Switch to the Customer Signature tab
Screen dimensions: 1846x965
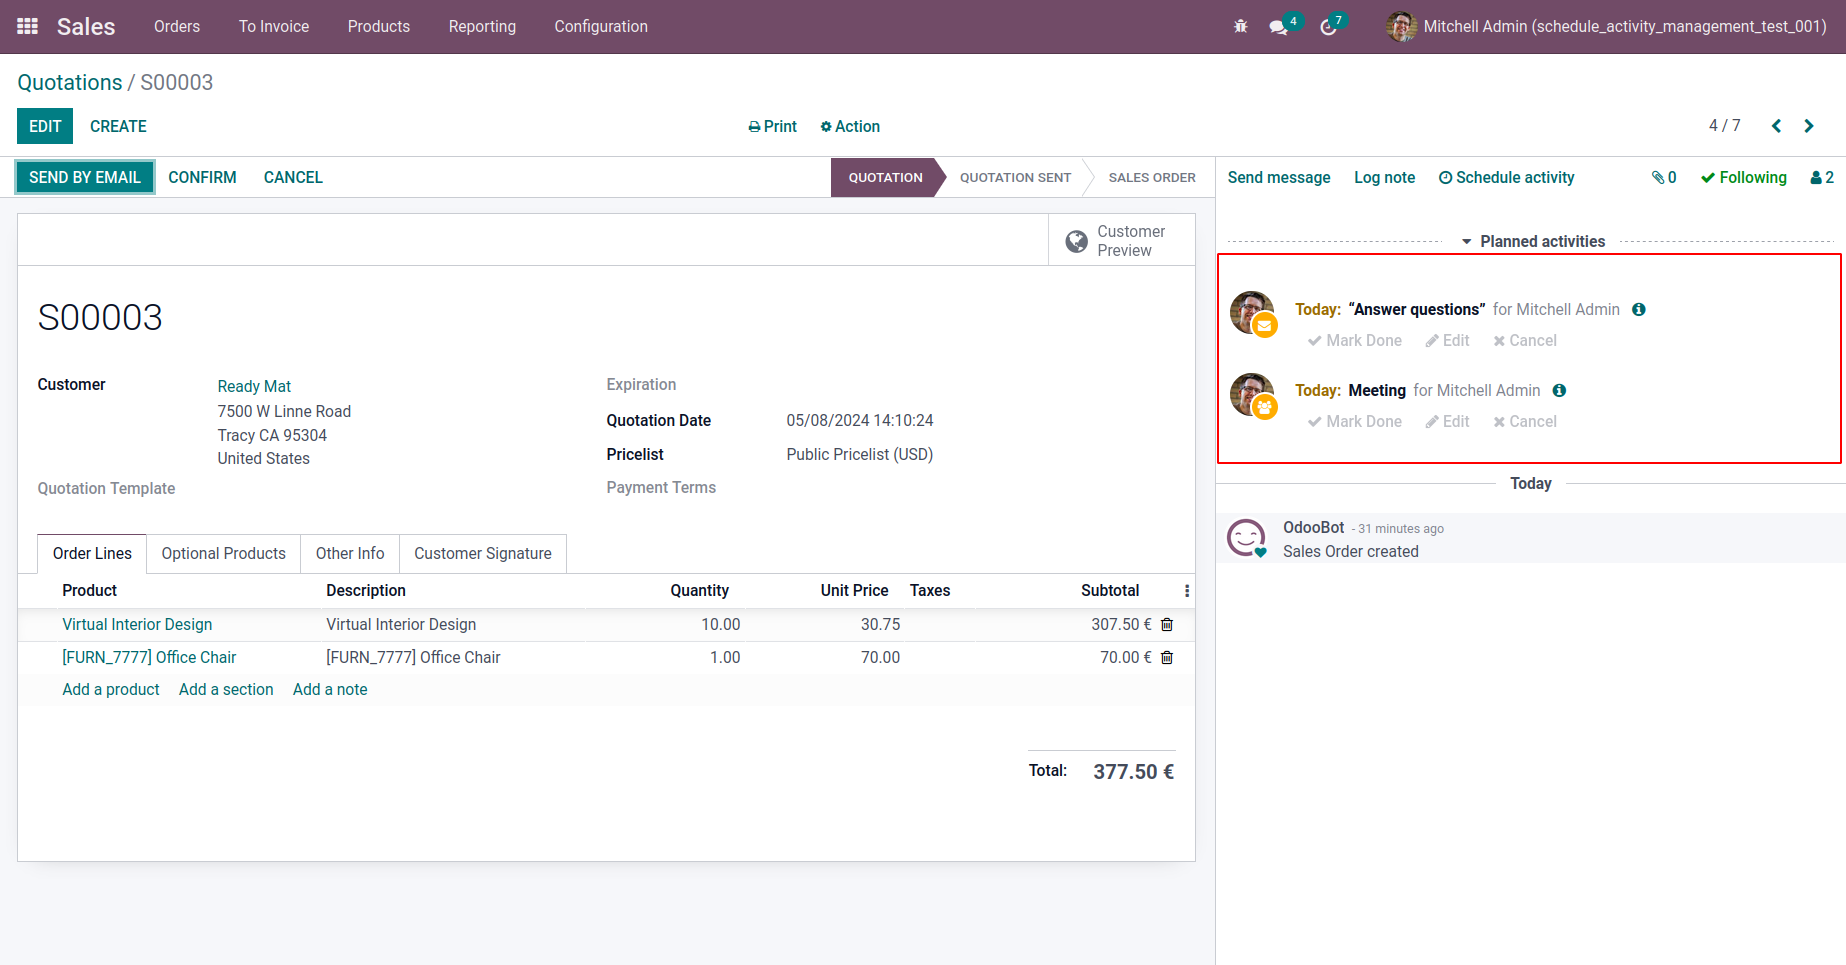pyautogui.click(x=483, y=553)
